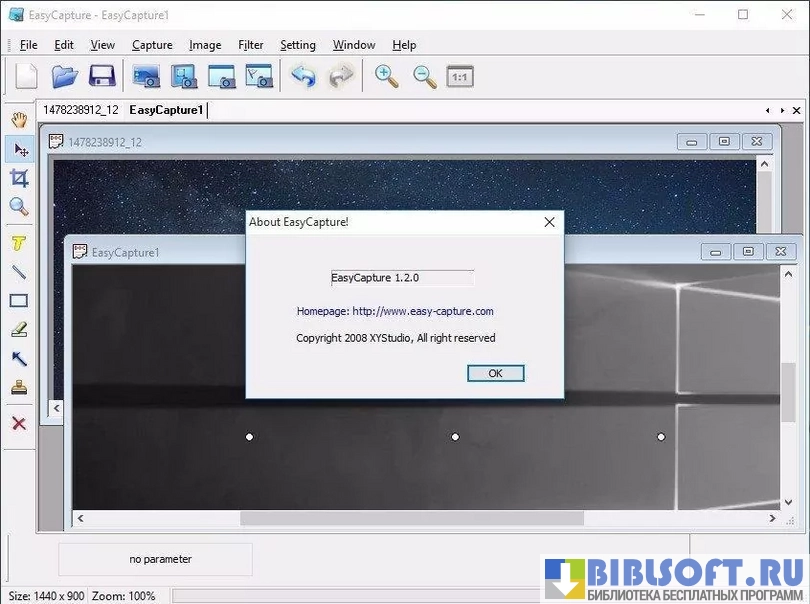Image resolution: width=810 pixels, height=604 pixels.
Task: Click the Zoom Out magnifier icon
Action: point(424,76)
